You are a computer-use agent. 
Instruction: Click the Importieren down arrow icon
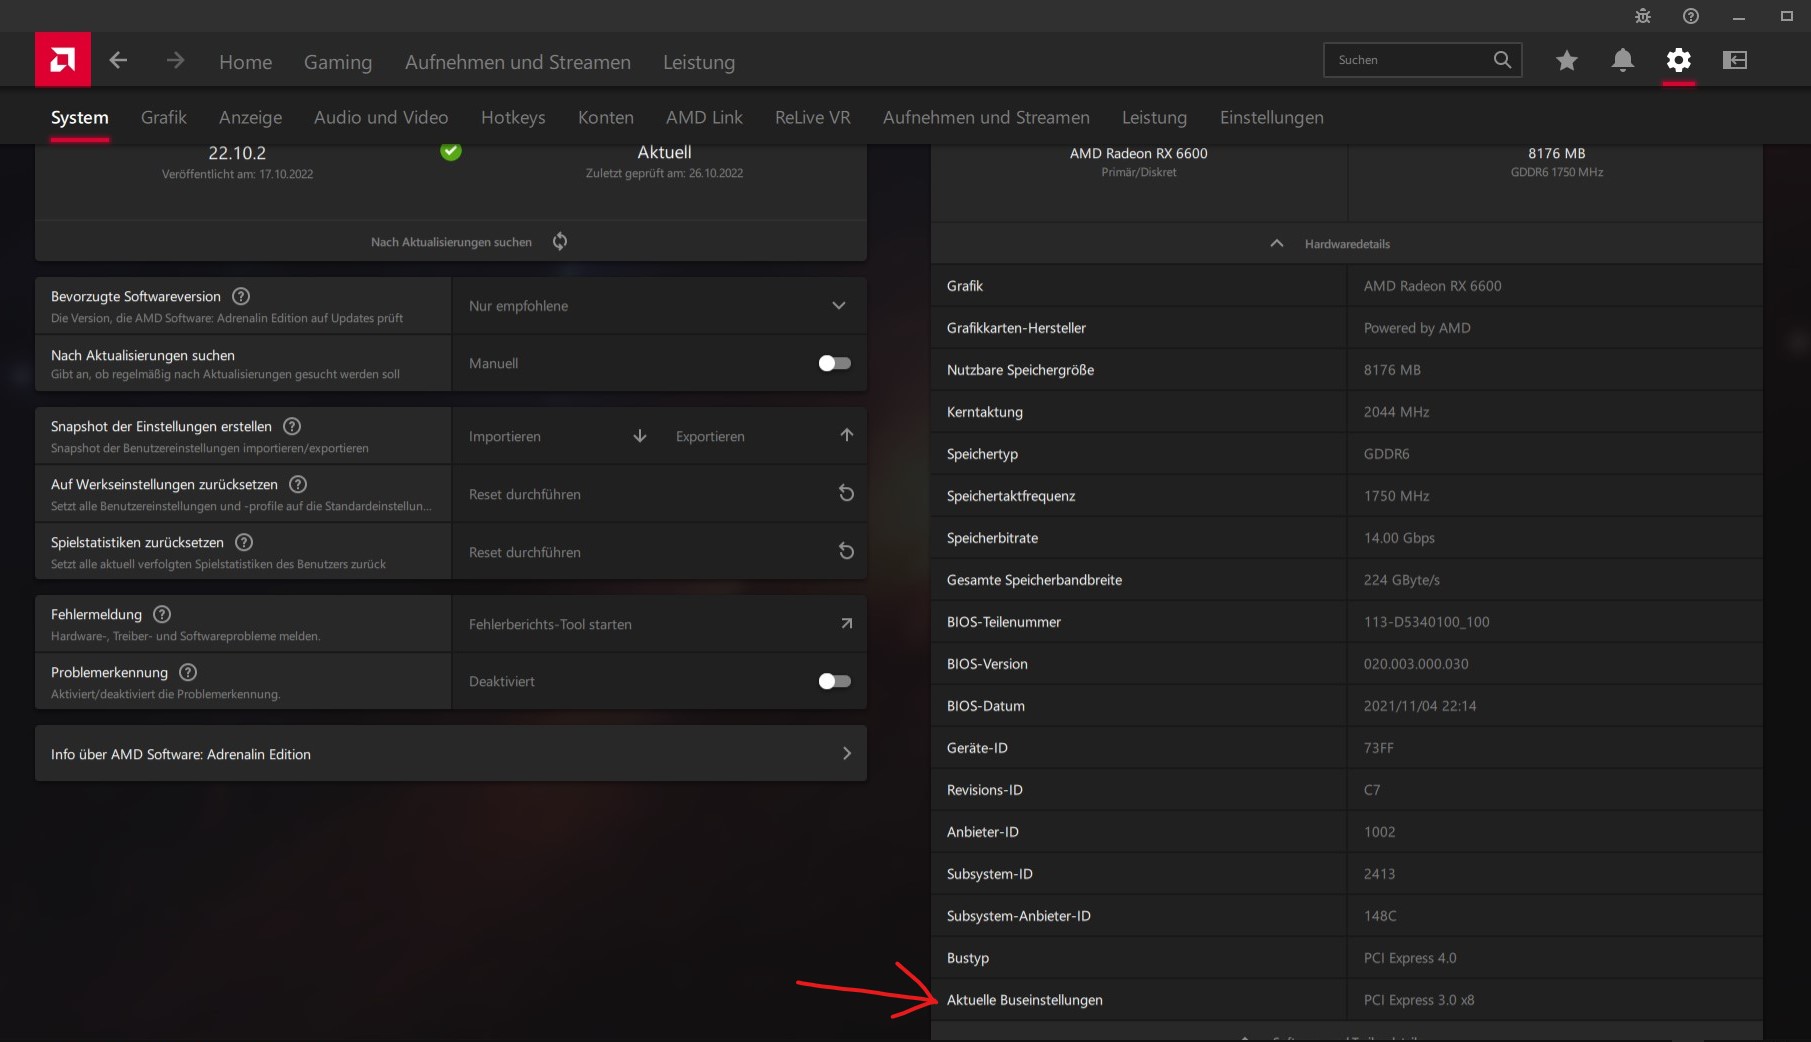(x=640, y=436)
